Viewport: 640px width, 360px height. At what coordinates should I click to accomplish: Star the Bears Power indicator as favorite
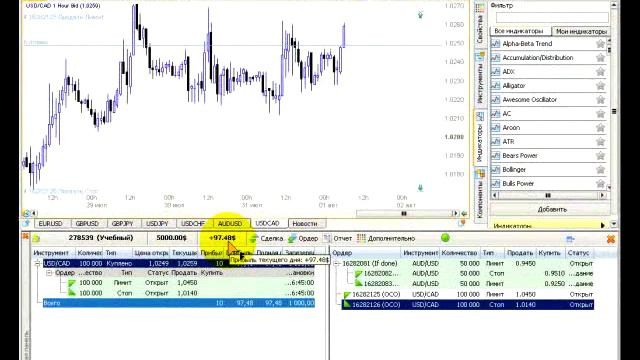(600, 156)
